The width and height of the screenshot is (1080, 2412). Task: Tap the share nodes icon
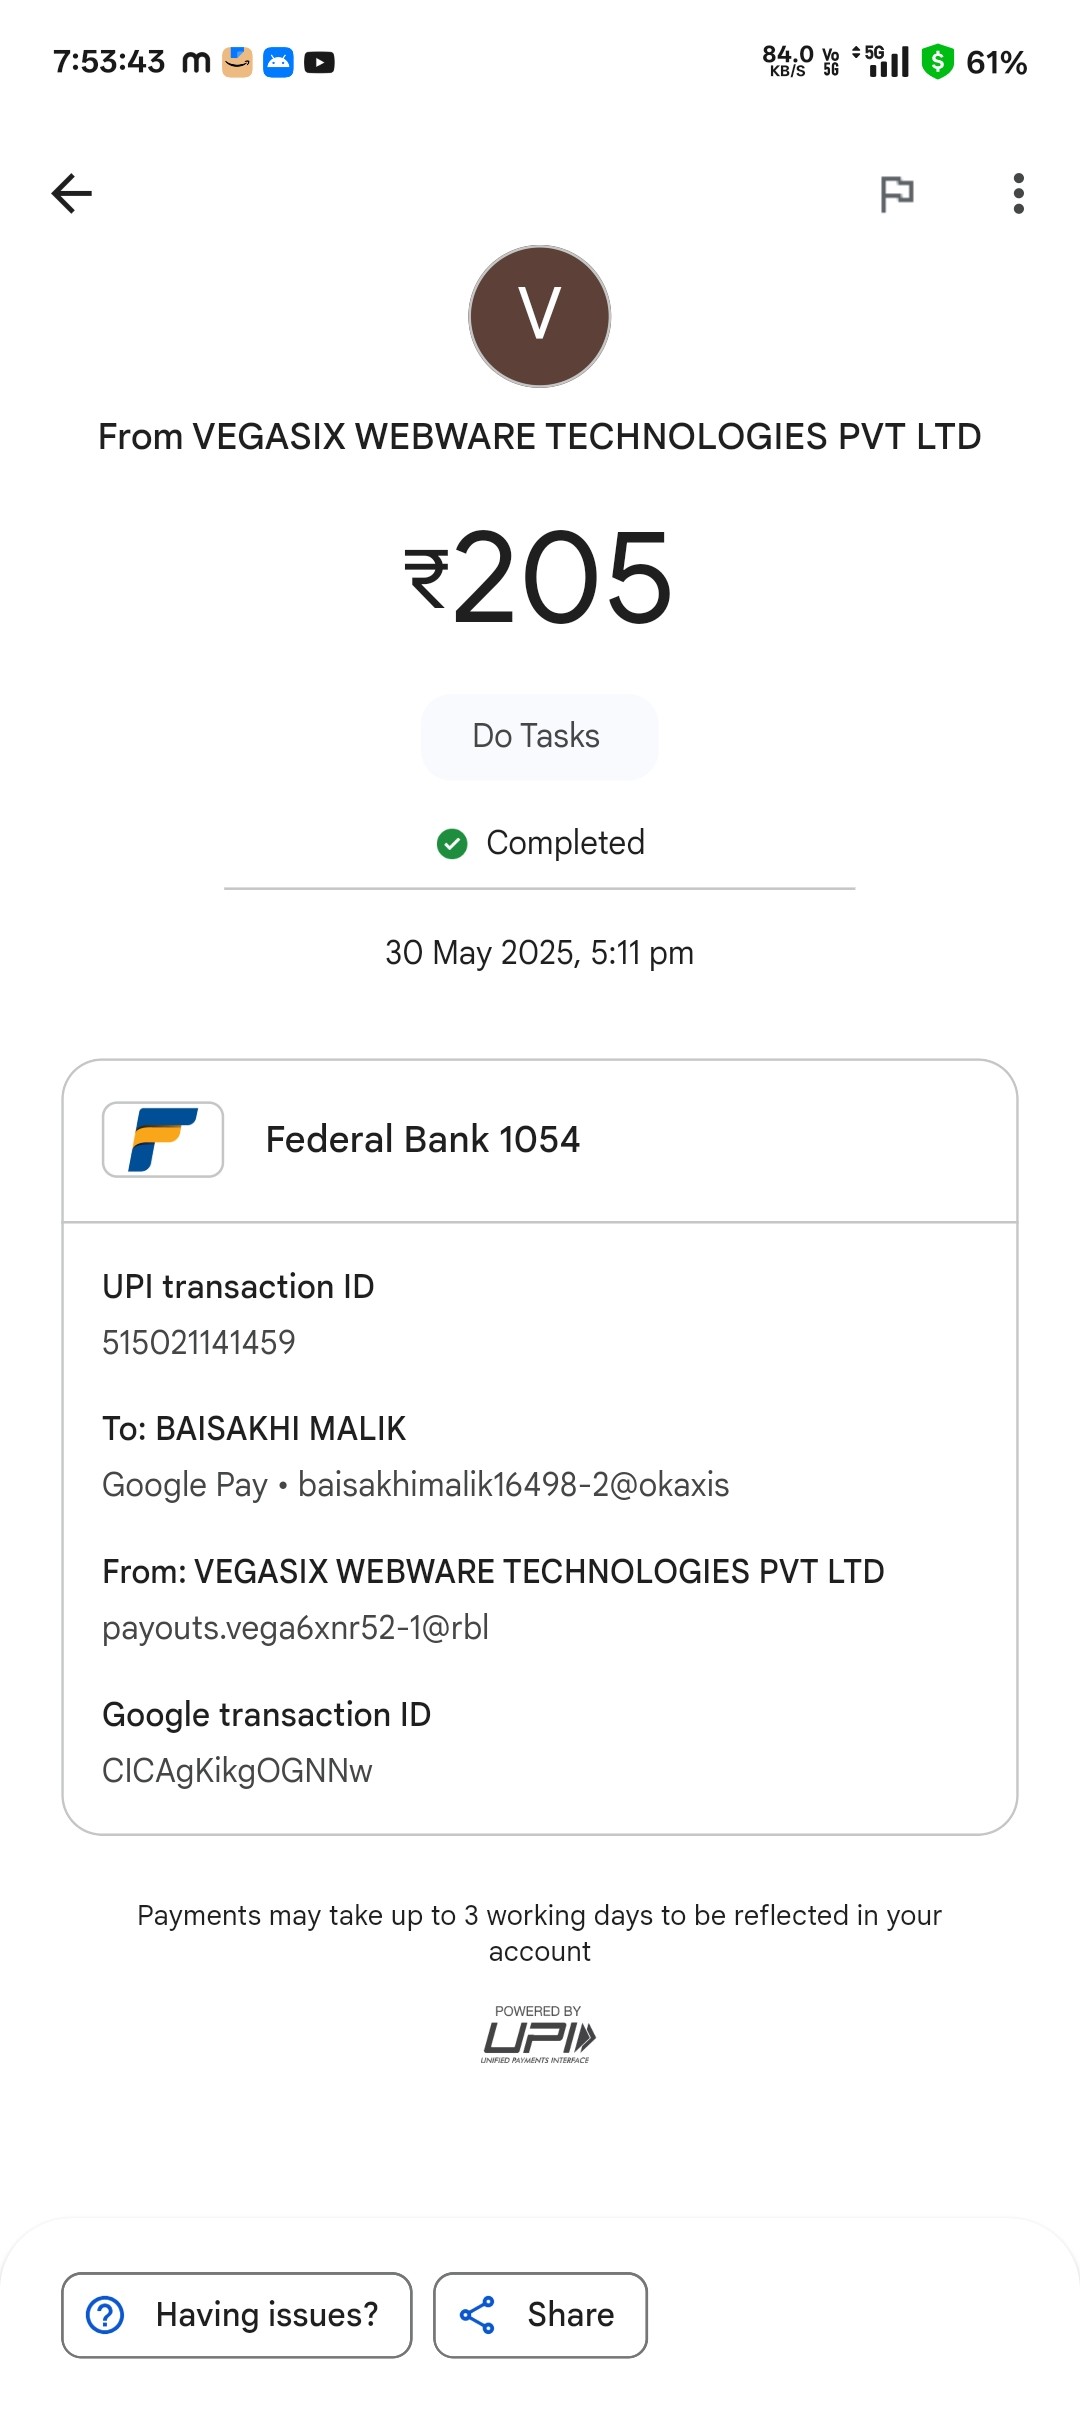[477, 2315]
